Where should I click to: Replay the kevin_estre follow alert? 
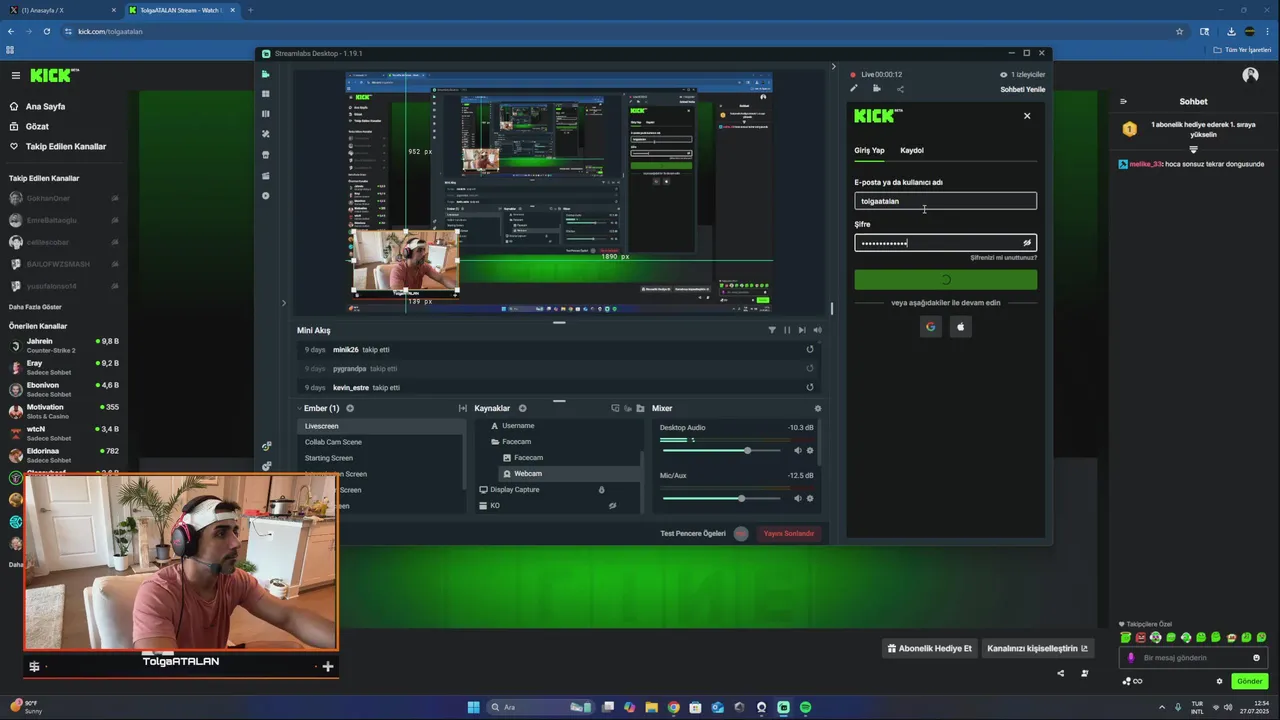810,387
